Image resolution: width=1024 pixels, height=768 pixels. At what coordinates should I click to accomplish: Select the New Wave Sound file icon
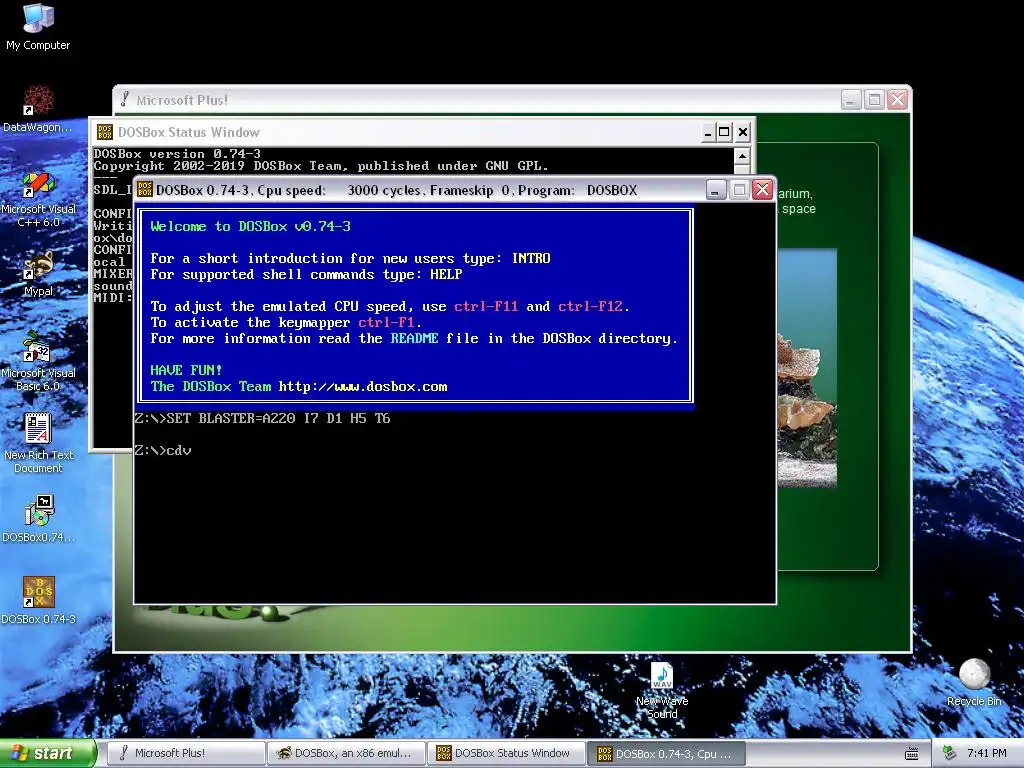pyautogui.click(x=662, y=691)
